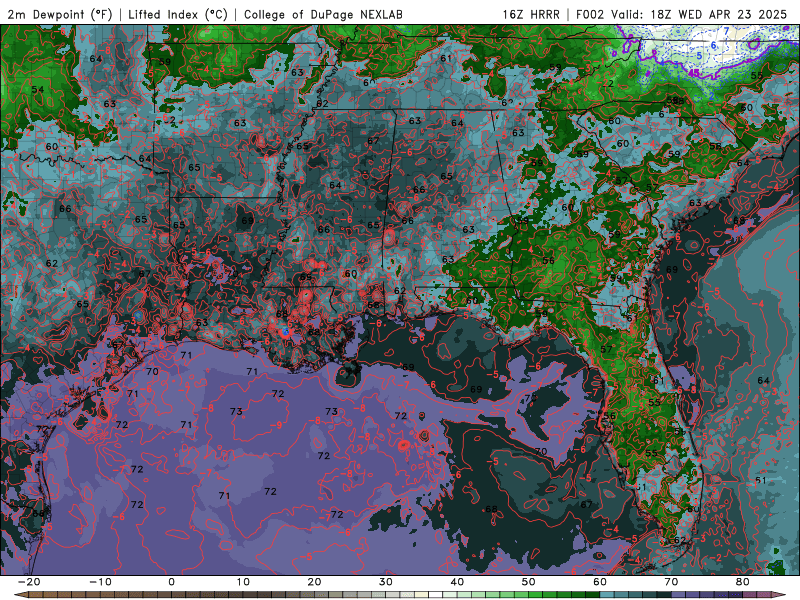Click the '70' tick on the color scale

click(x=671, y=582)
